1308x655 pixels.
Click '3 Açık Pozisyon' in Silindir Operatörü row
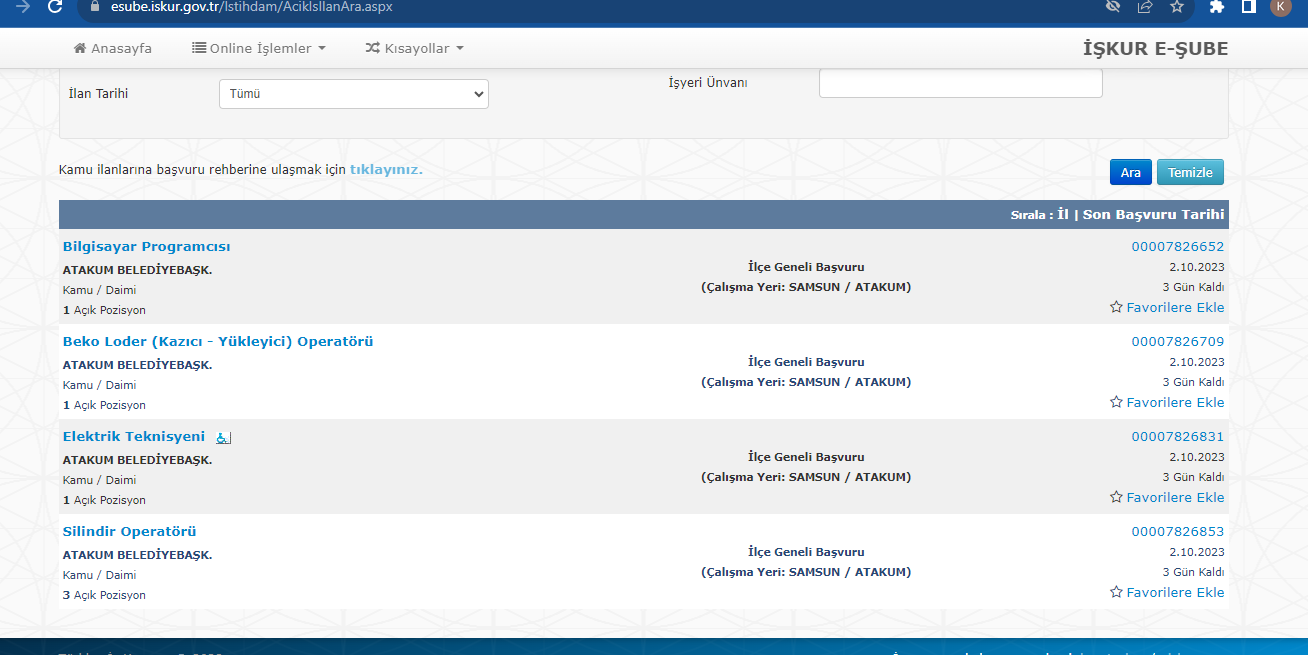(104, 595)
